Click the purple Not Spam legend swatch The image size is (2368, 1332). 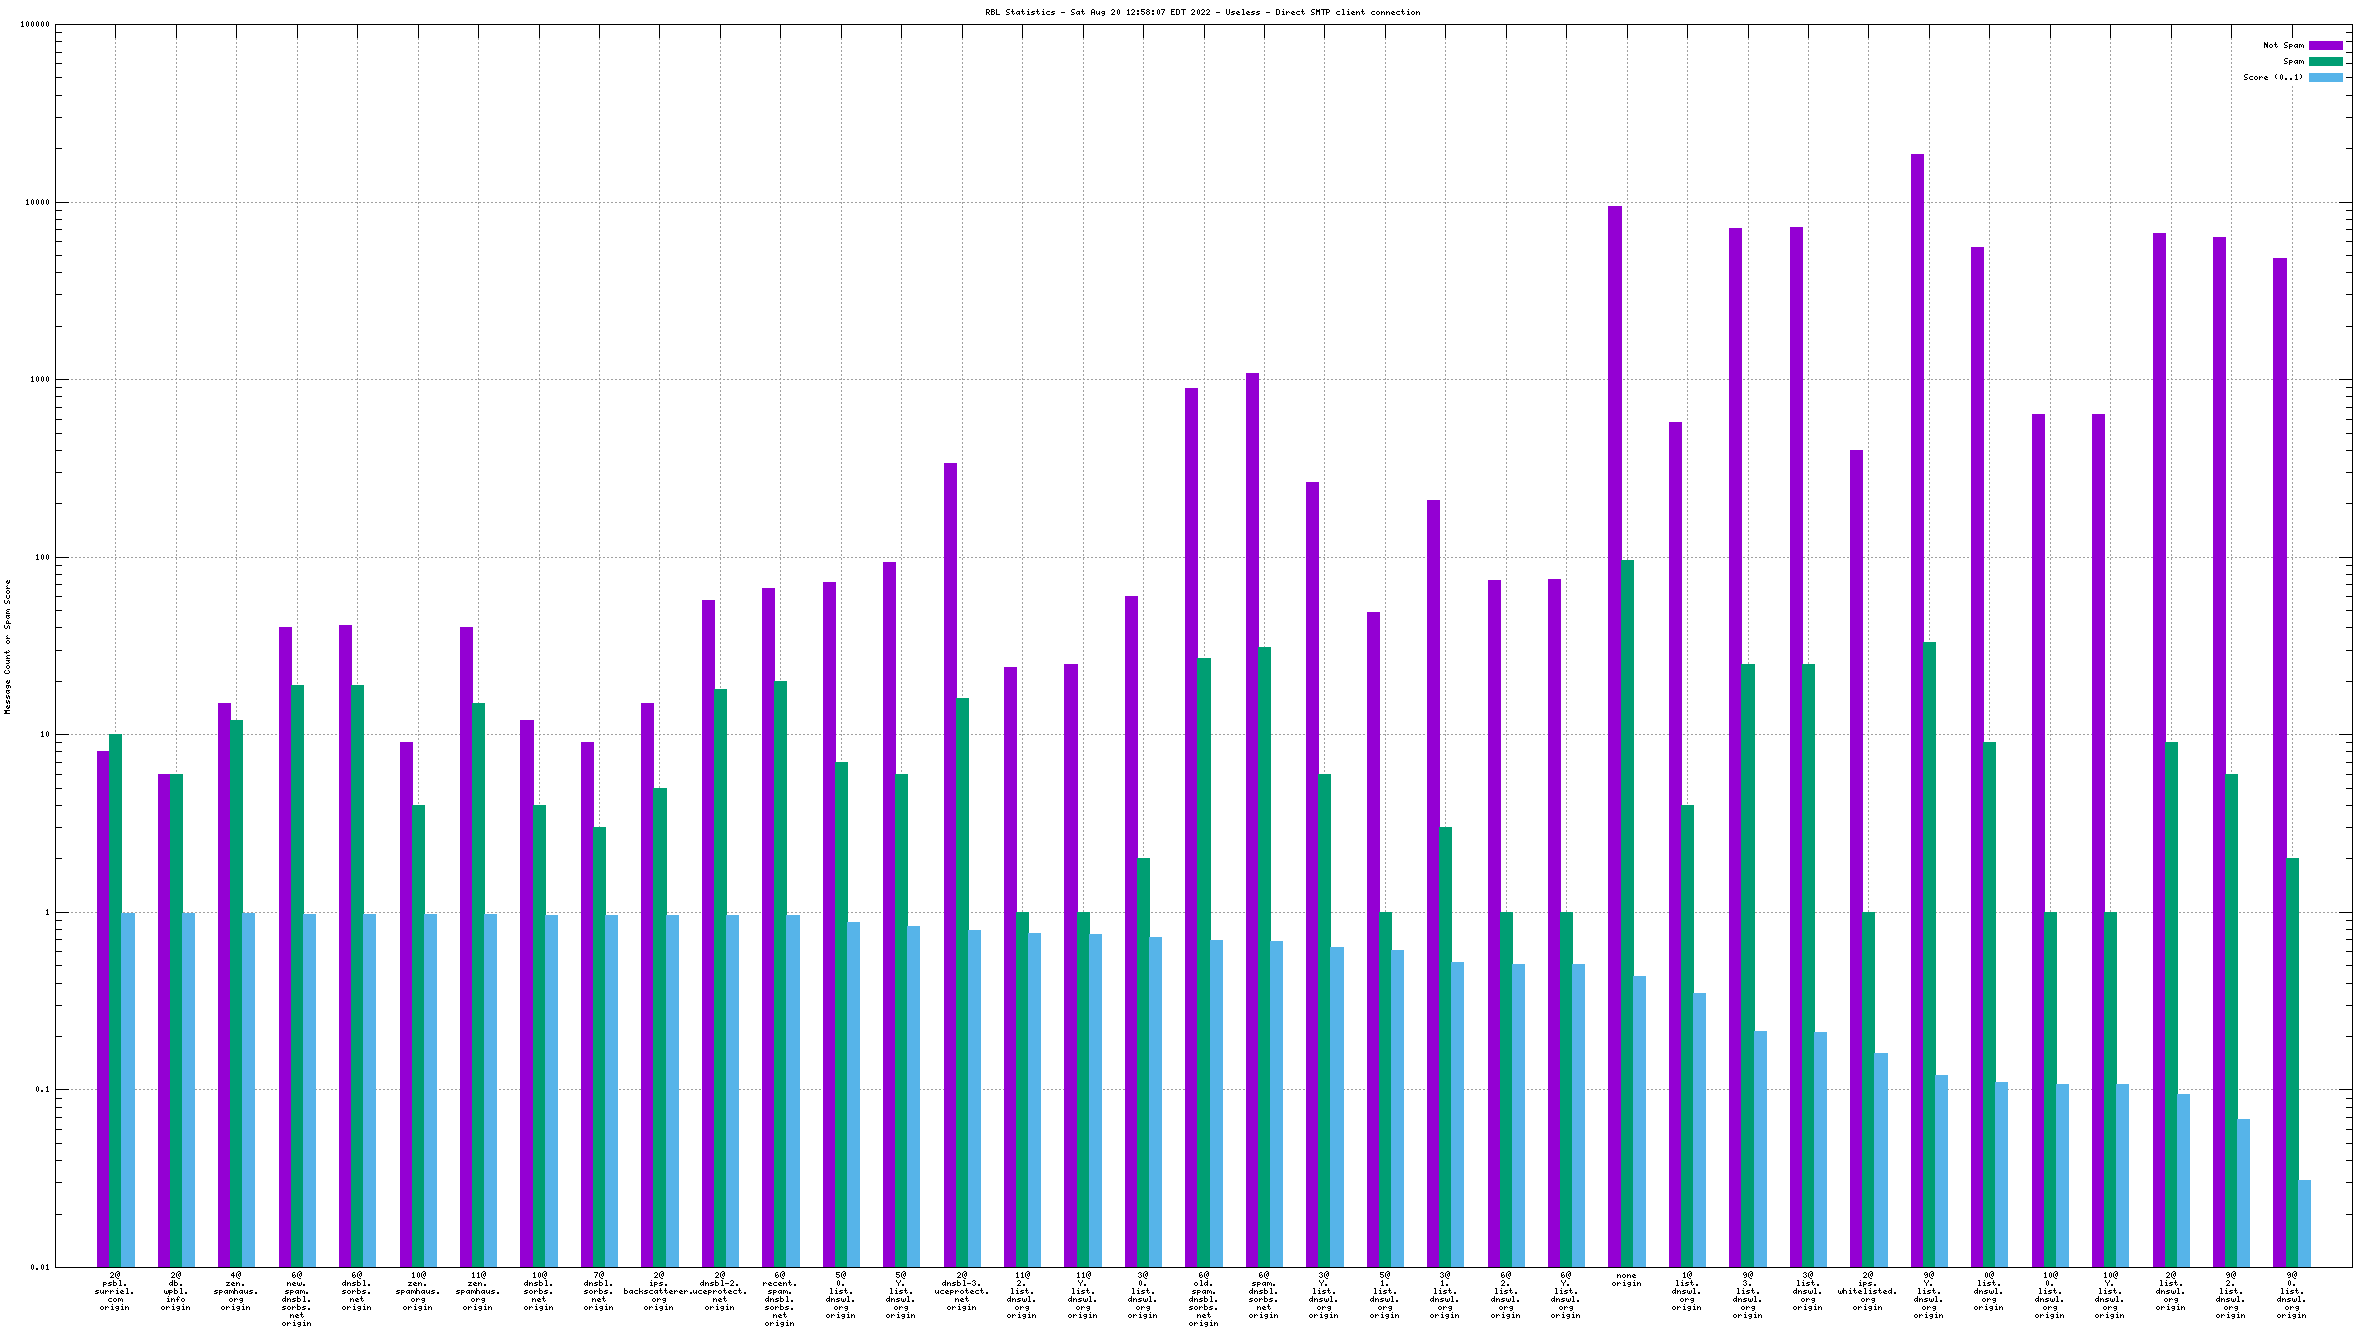[x=2325, y=46]
